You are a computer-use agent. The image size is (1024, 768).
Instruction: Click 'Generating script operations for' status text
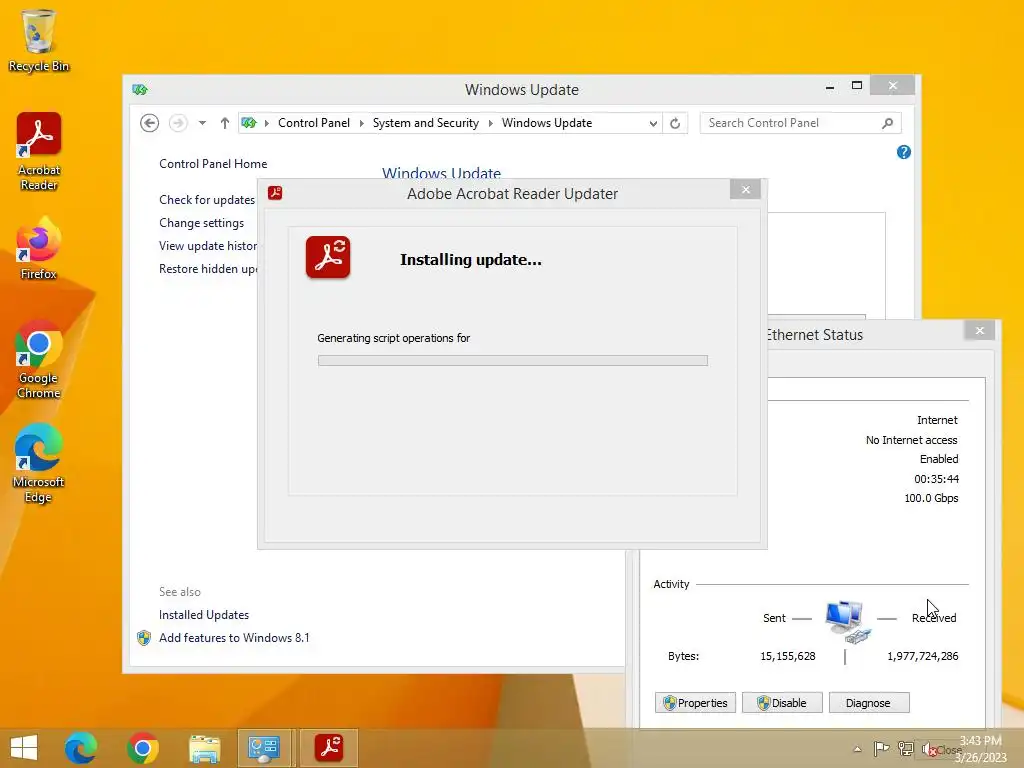394,338
